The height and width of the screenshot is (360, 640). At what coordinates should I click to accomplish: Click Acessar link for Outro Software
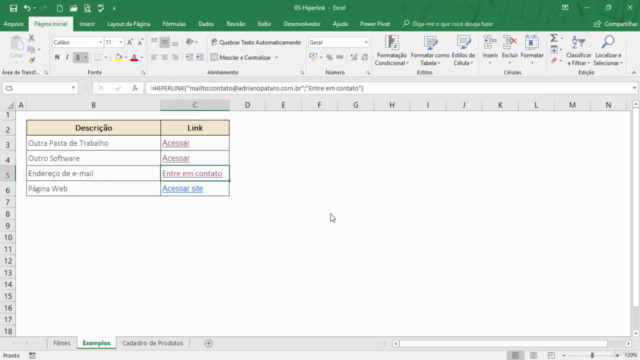coord(176,158)
